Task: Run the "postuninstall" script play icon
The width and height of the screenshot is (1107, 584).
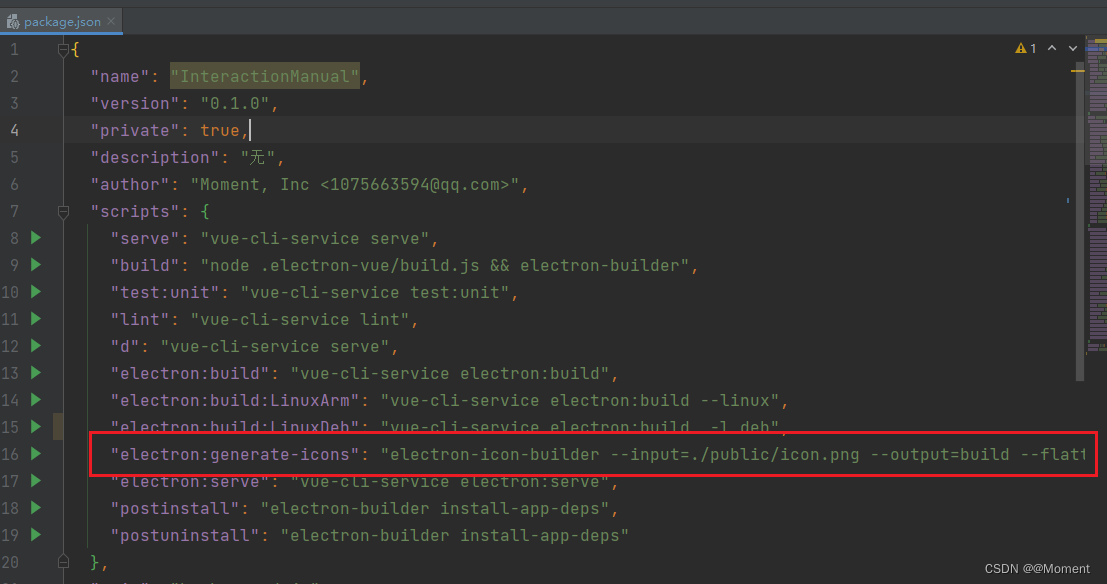Action: pos(34,535)
